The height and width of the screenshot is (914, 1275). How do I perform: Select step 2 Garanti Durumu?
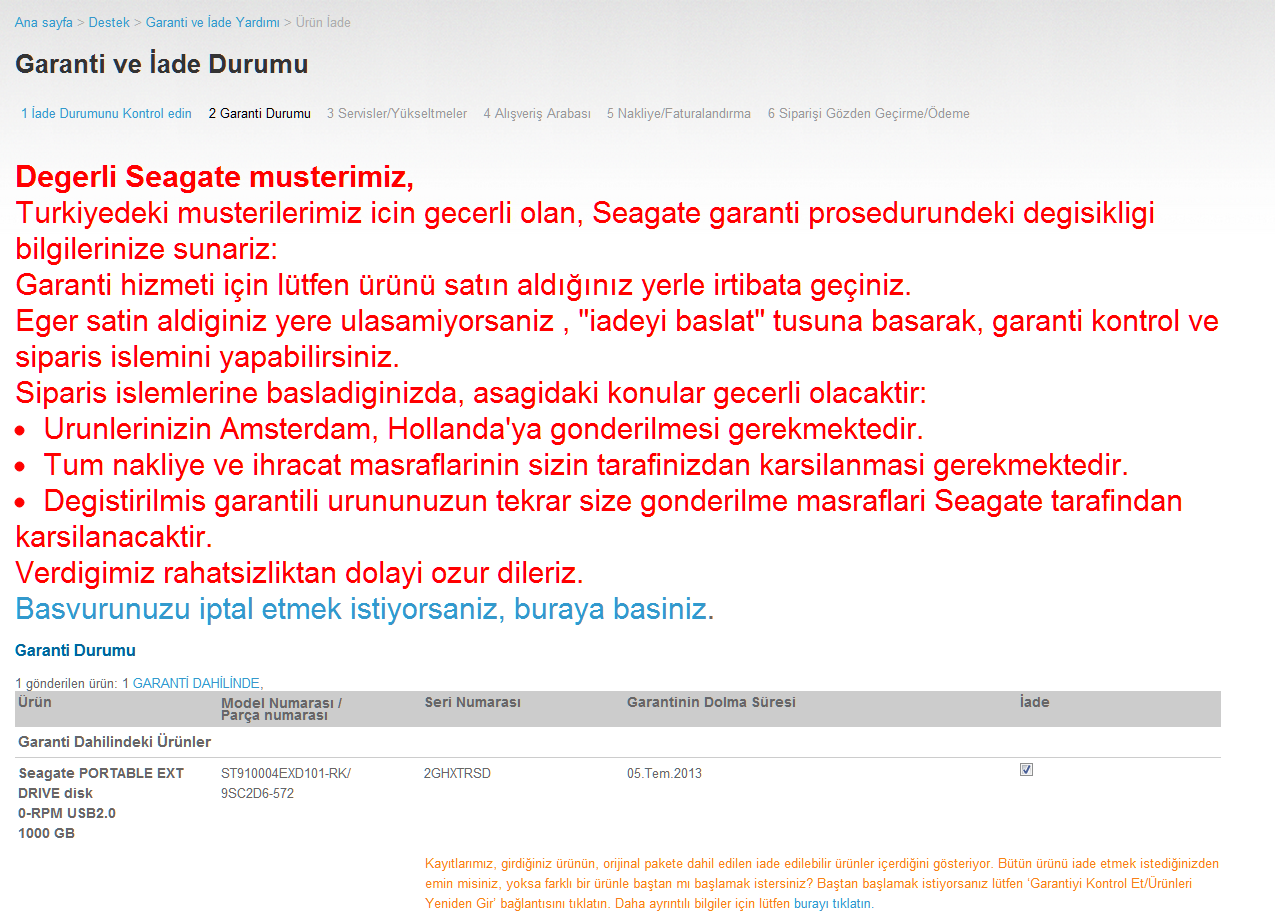(x=259, y=114)
